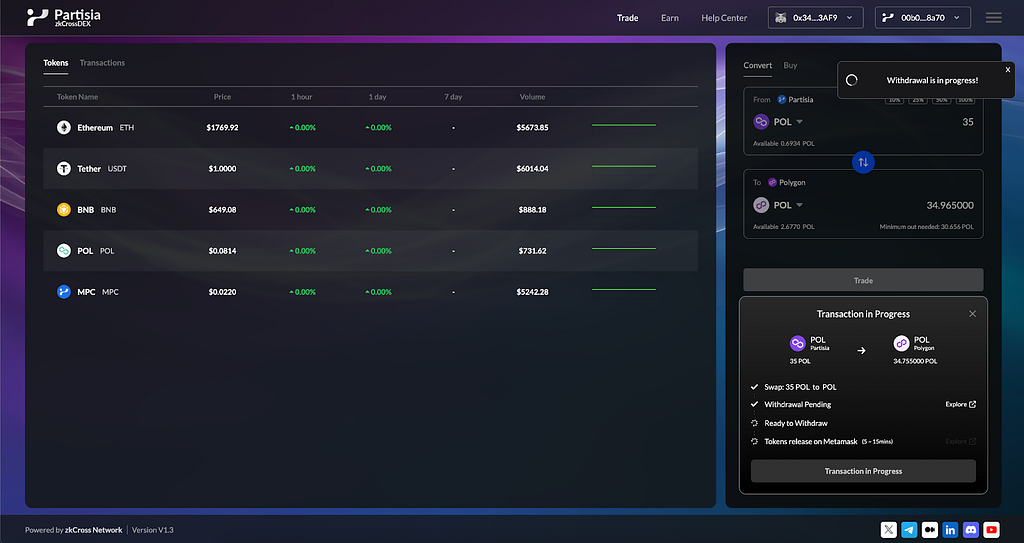The image size is (1024, 543).
Task: Close the Transaction in Progress panel
Action: point(972,314)
